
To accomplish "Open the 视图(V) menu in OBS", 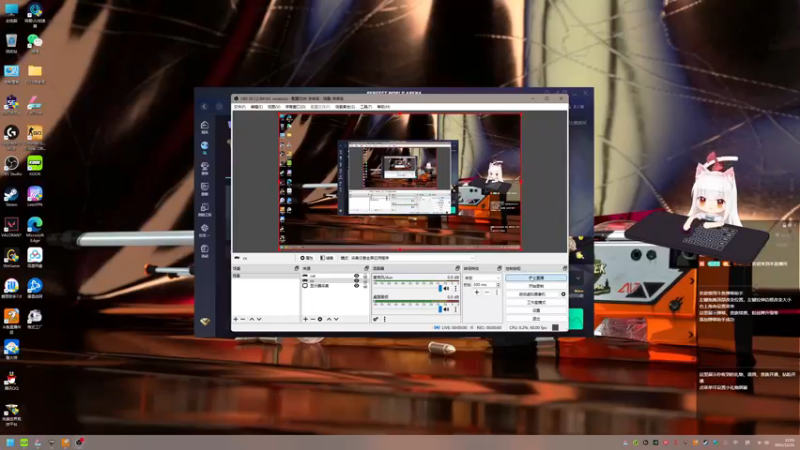I will coord(274,107).
